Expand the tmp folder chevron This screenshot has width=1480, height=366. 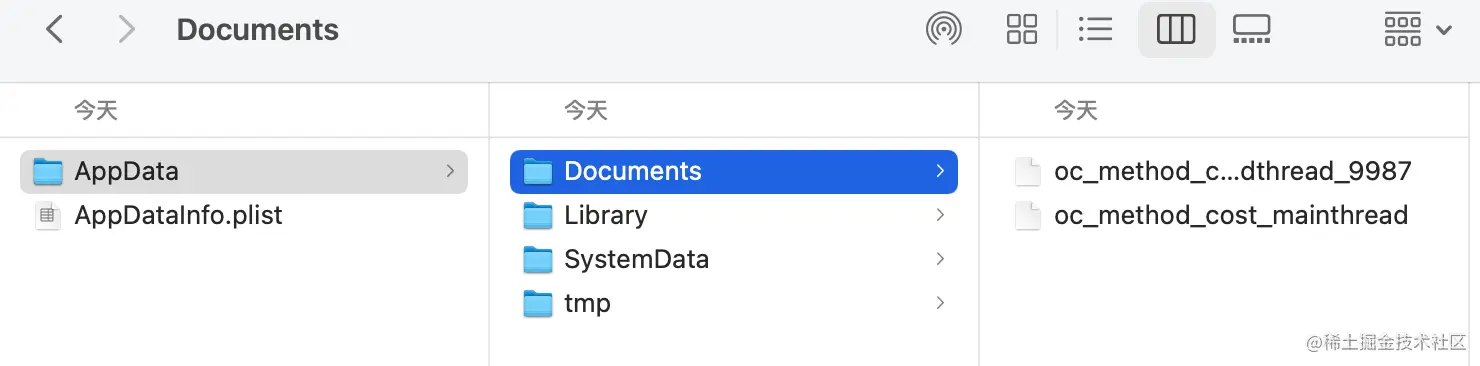(x=940, y=303)
